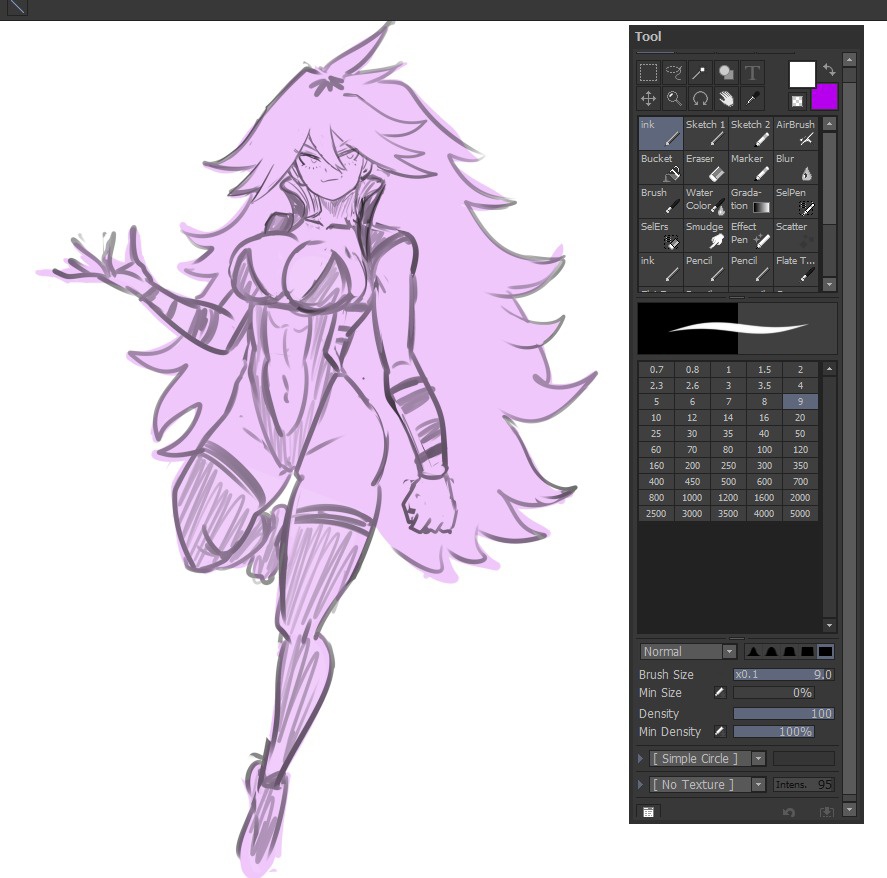Select the Color Picker eyedropper tool
The width and height of the screenshot is (887, 878).
(752, 98)
